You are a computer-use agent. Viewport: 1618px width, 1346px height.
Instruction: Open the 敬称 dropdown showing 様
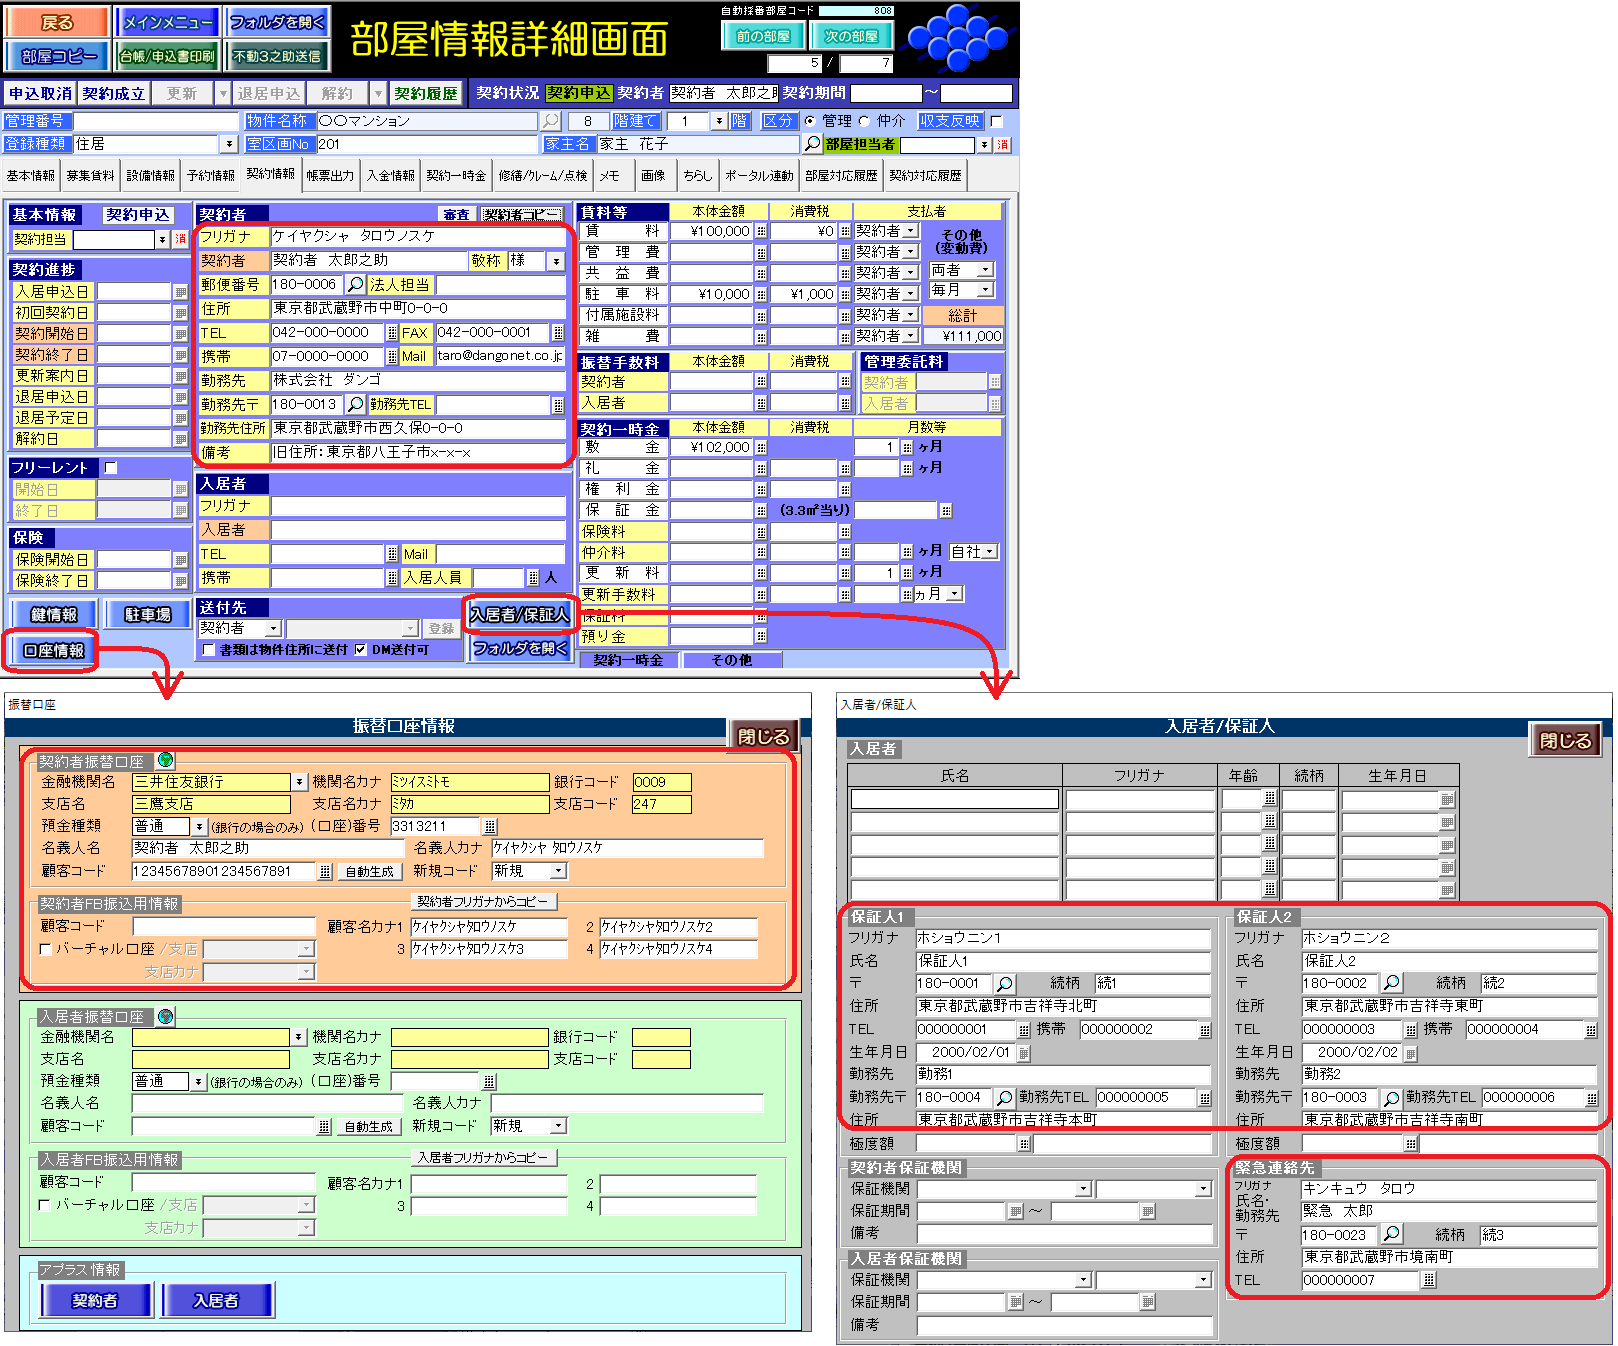(x=555, y=261)
